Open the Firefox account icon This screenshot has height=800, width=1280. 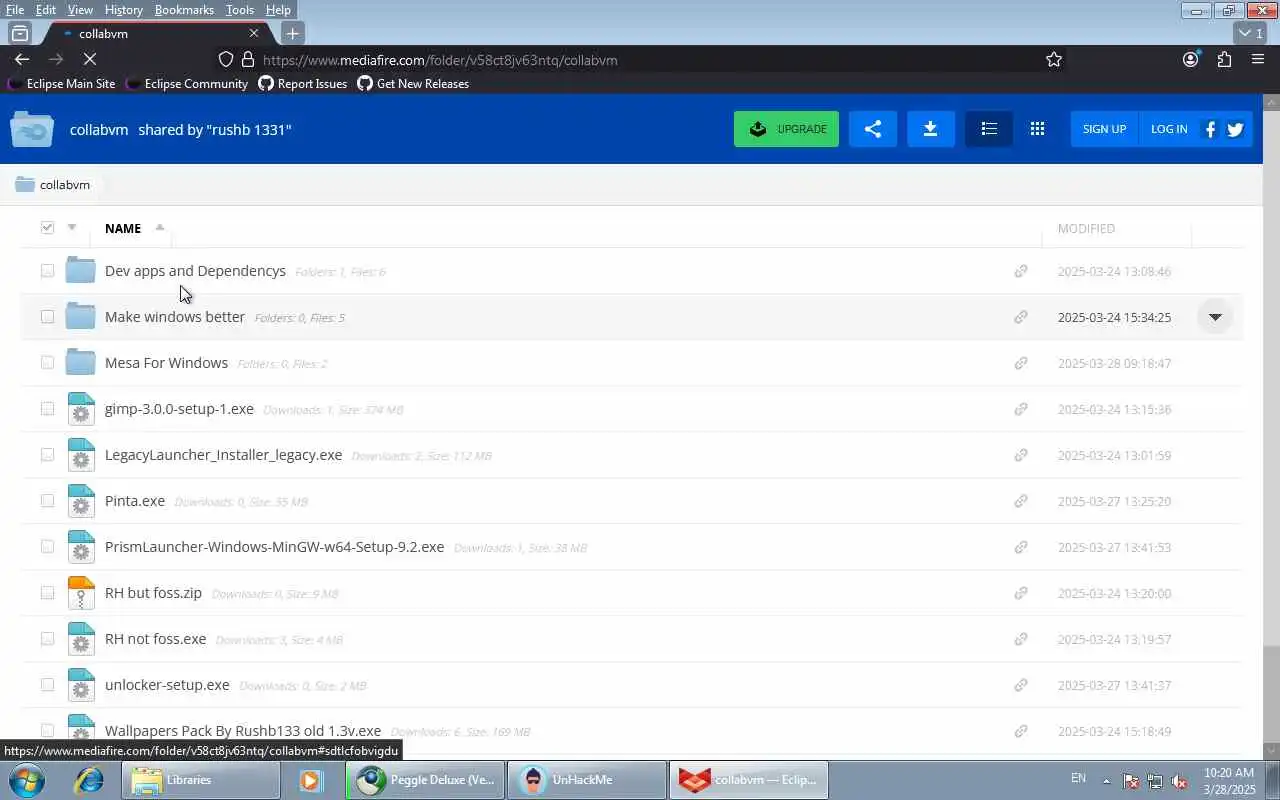point(1190,60)
